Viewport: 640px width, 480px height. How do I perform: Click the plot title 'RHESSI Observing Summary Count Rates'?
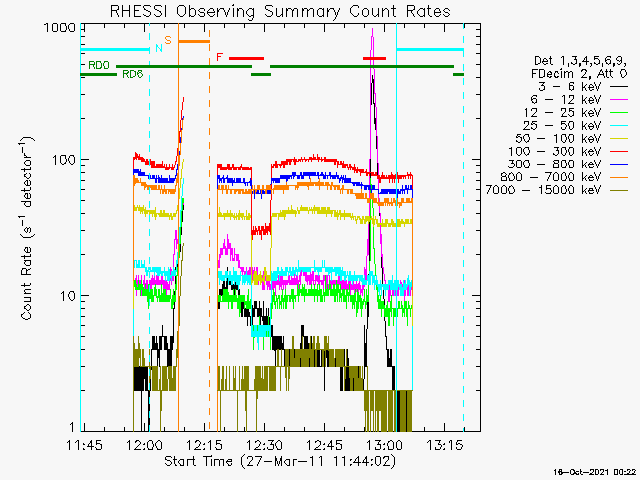(280, 11)
